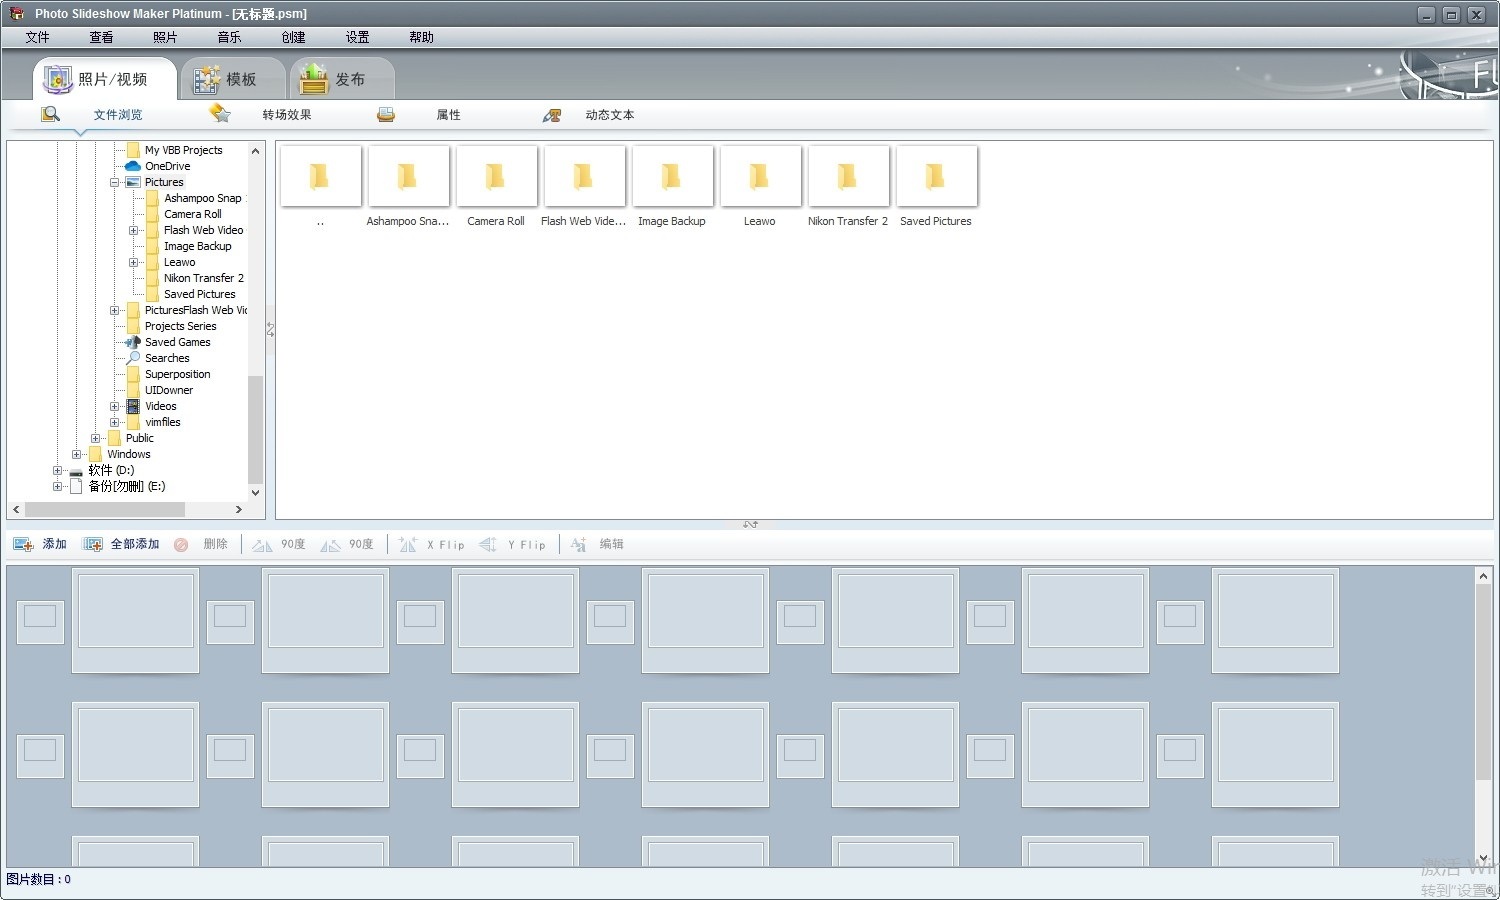This screenshot has height=900, width=1500.
Task: Click the 全部添加 add all button
Action: pos(121,544)
